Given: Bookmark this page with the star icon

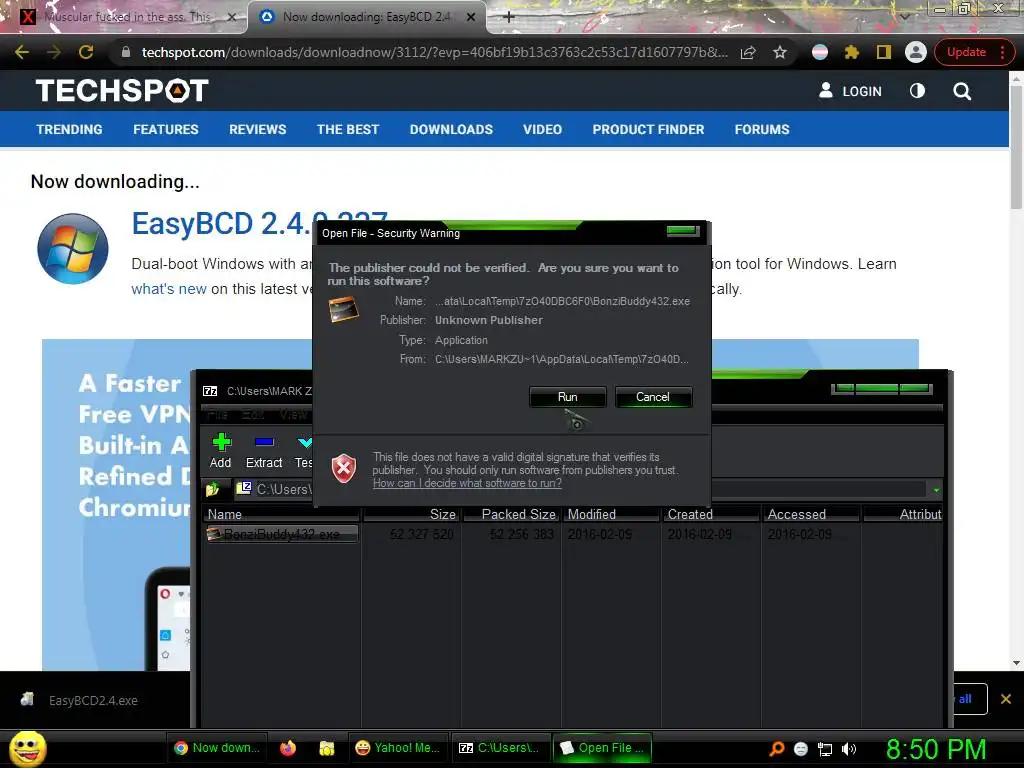Looking at the screenshot, I should point(780,52).
